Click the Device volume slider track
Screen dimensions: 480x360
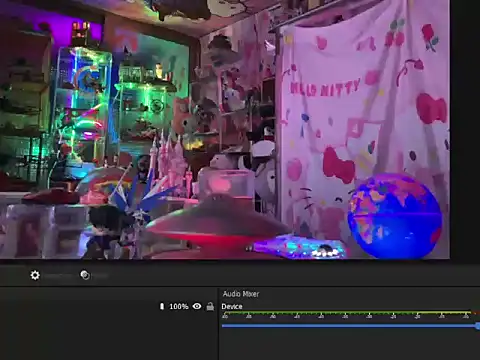coord(349,326)
